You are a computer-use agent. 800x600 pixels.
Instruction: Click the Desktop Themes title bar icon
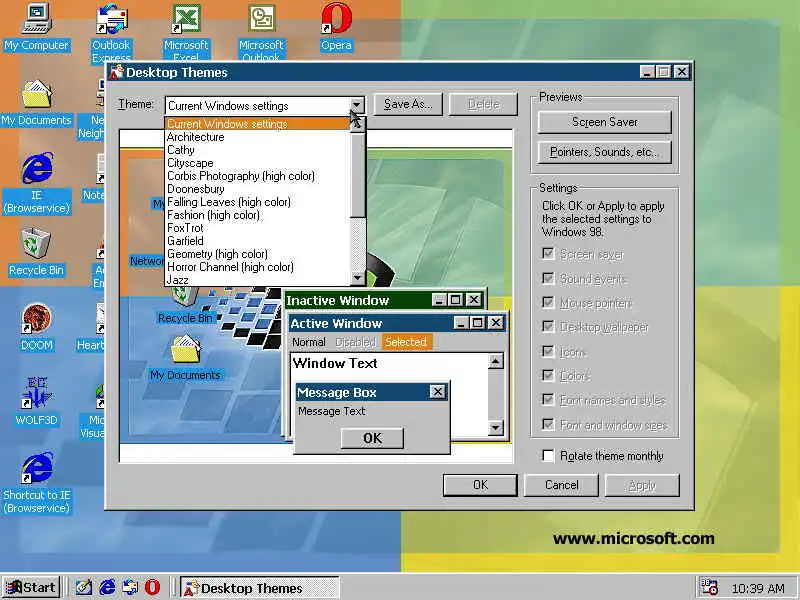point(117,72)
